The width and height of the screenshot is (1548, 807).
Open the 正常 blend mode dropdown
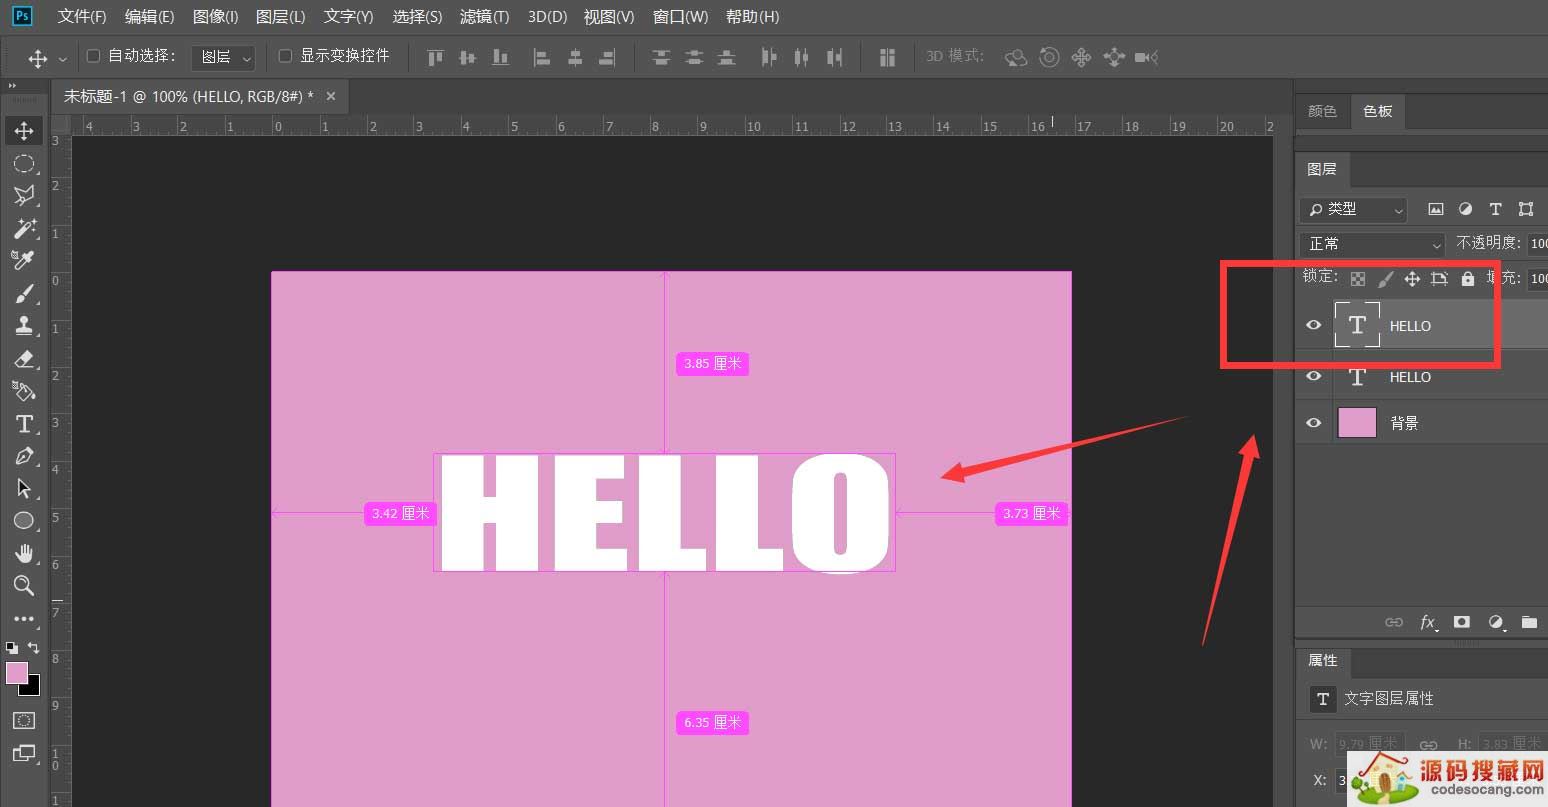(x=1373, y=244)
